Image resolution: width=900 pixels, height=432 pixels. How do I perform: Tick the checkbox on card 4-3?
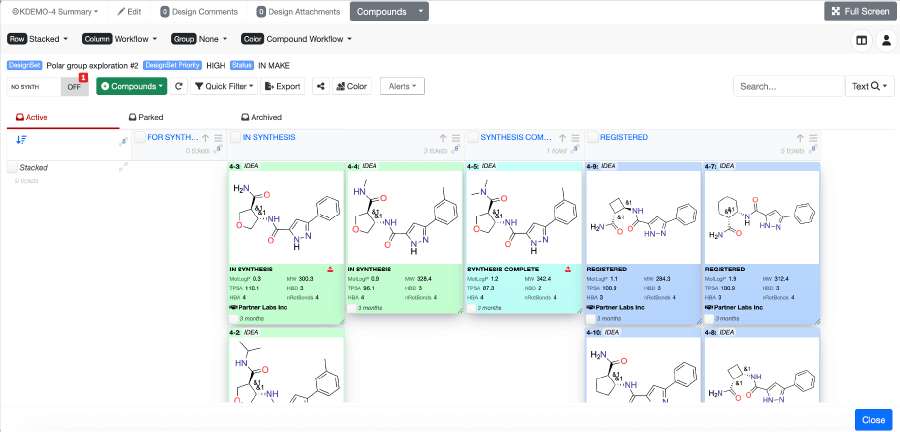(x=233, y=318)
